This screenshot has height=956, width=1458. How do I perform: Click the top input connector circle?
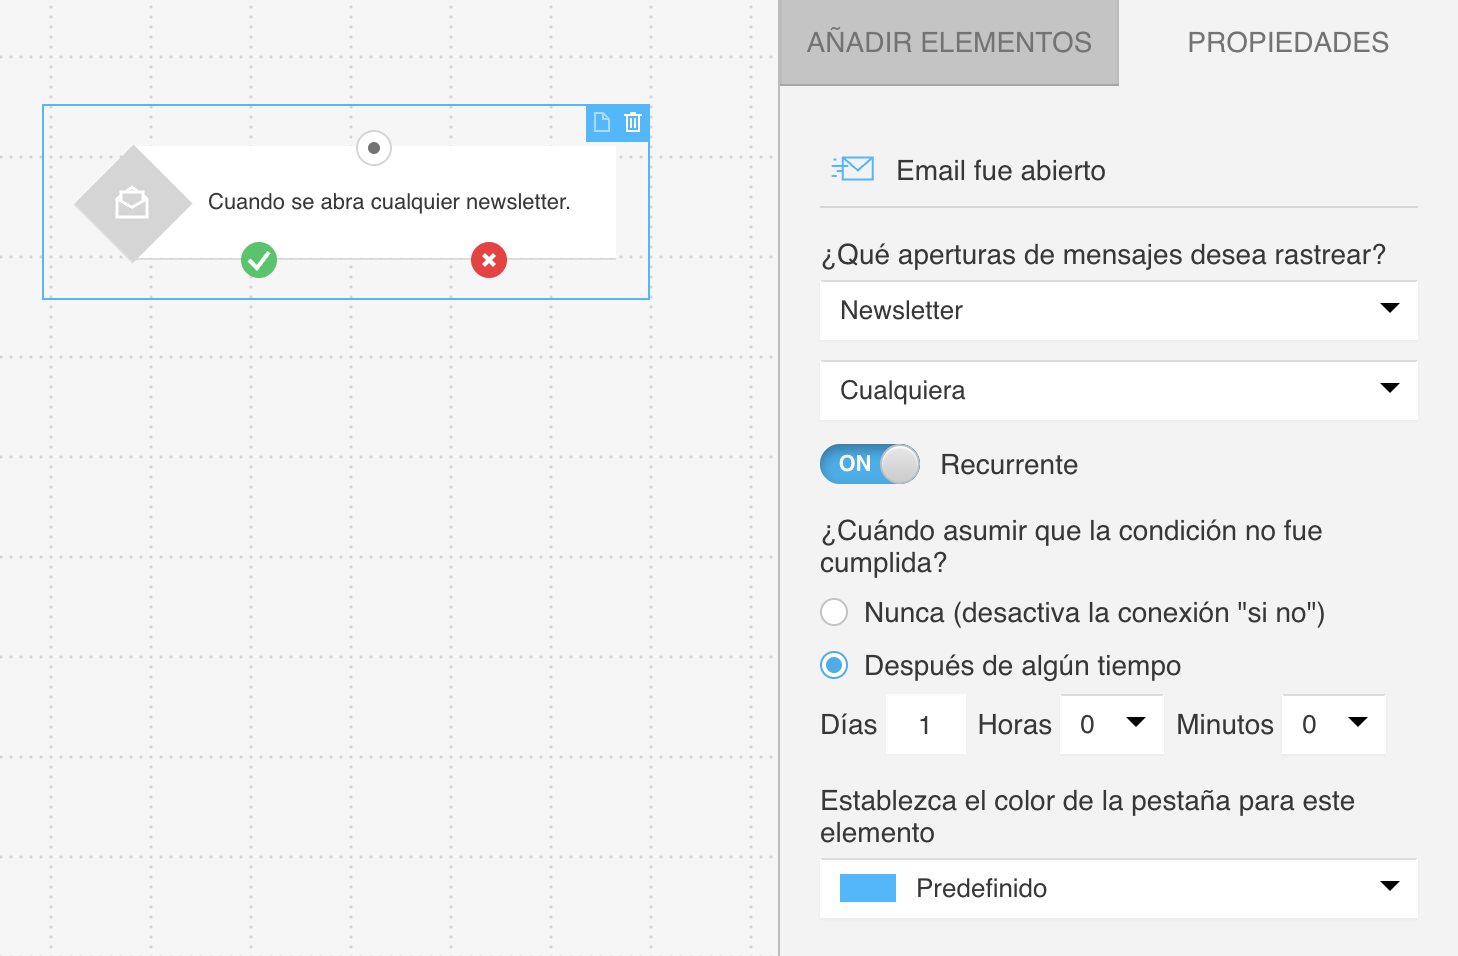(374, 148)
